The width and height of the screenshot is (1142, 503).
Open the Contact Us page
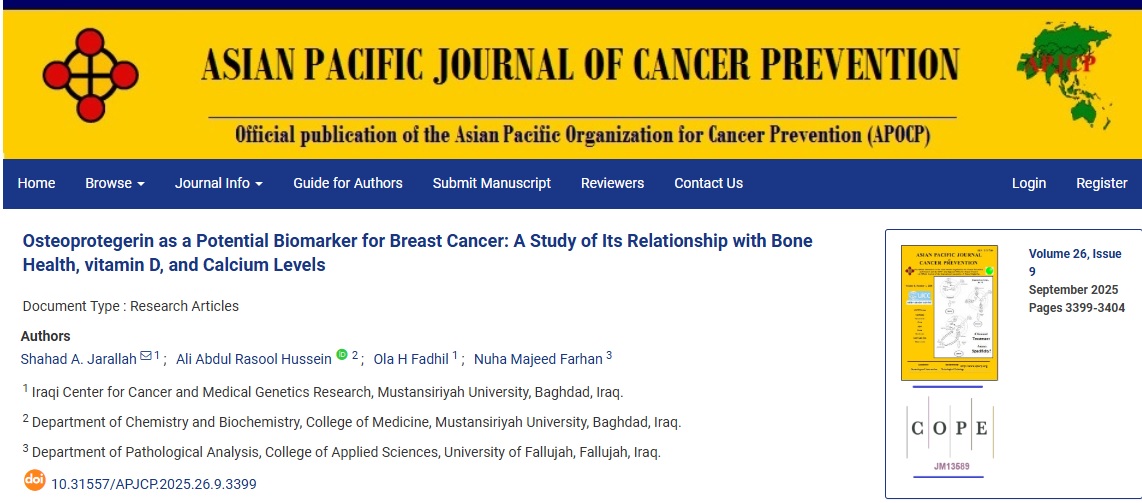click(x=708, y=183)
